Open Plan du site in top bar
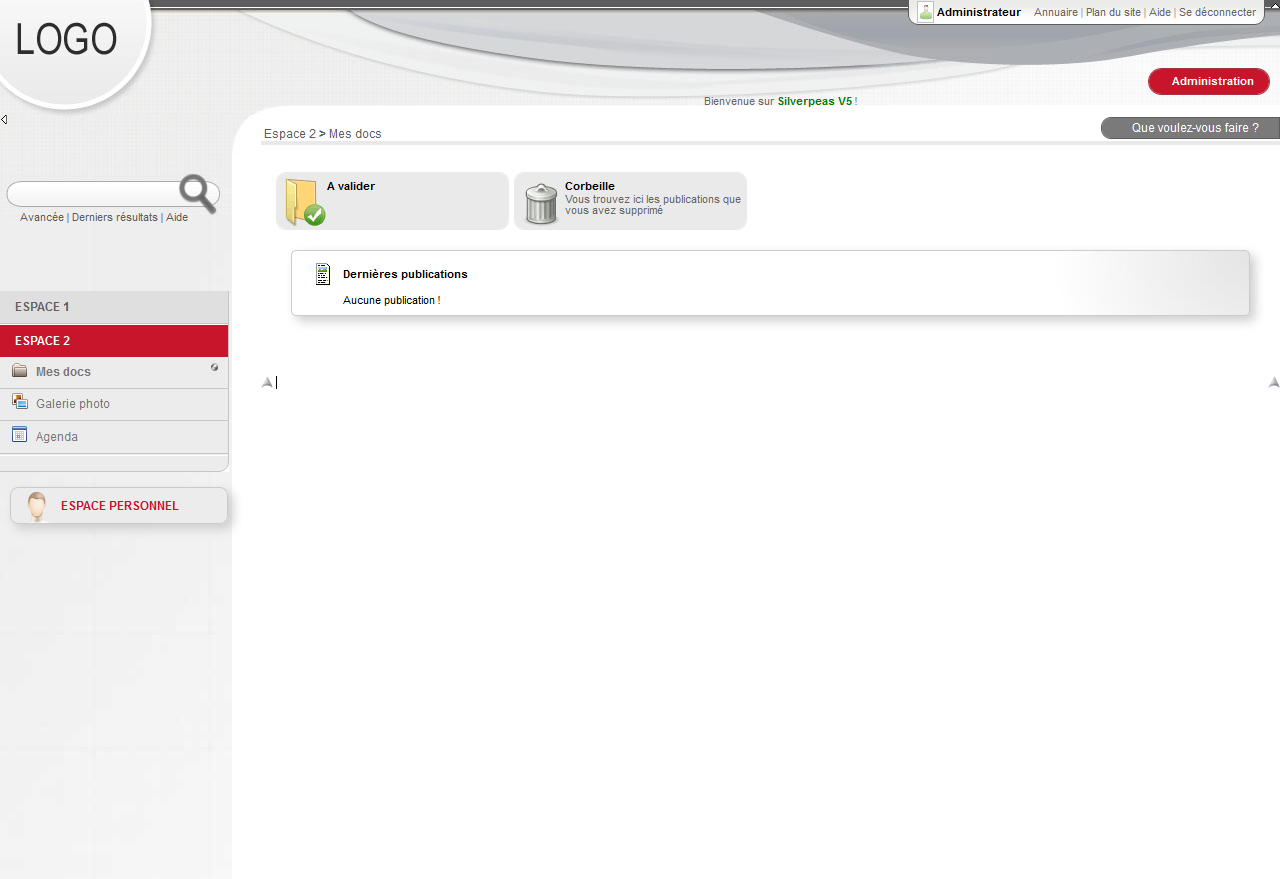 [x=1113, y=13]
